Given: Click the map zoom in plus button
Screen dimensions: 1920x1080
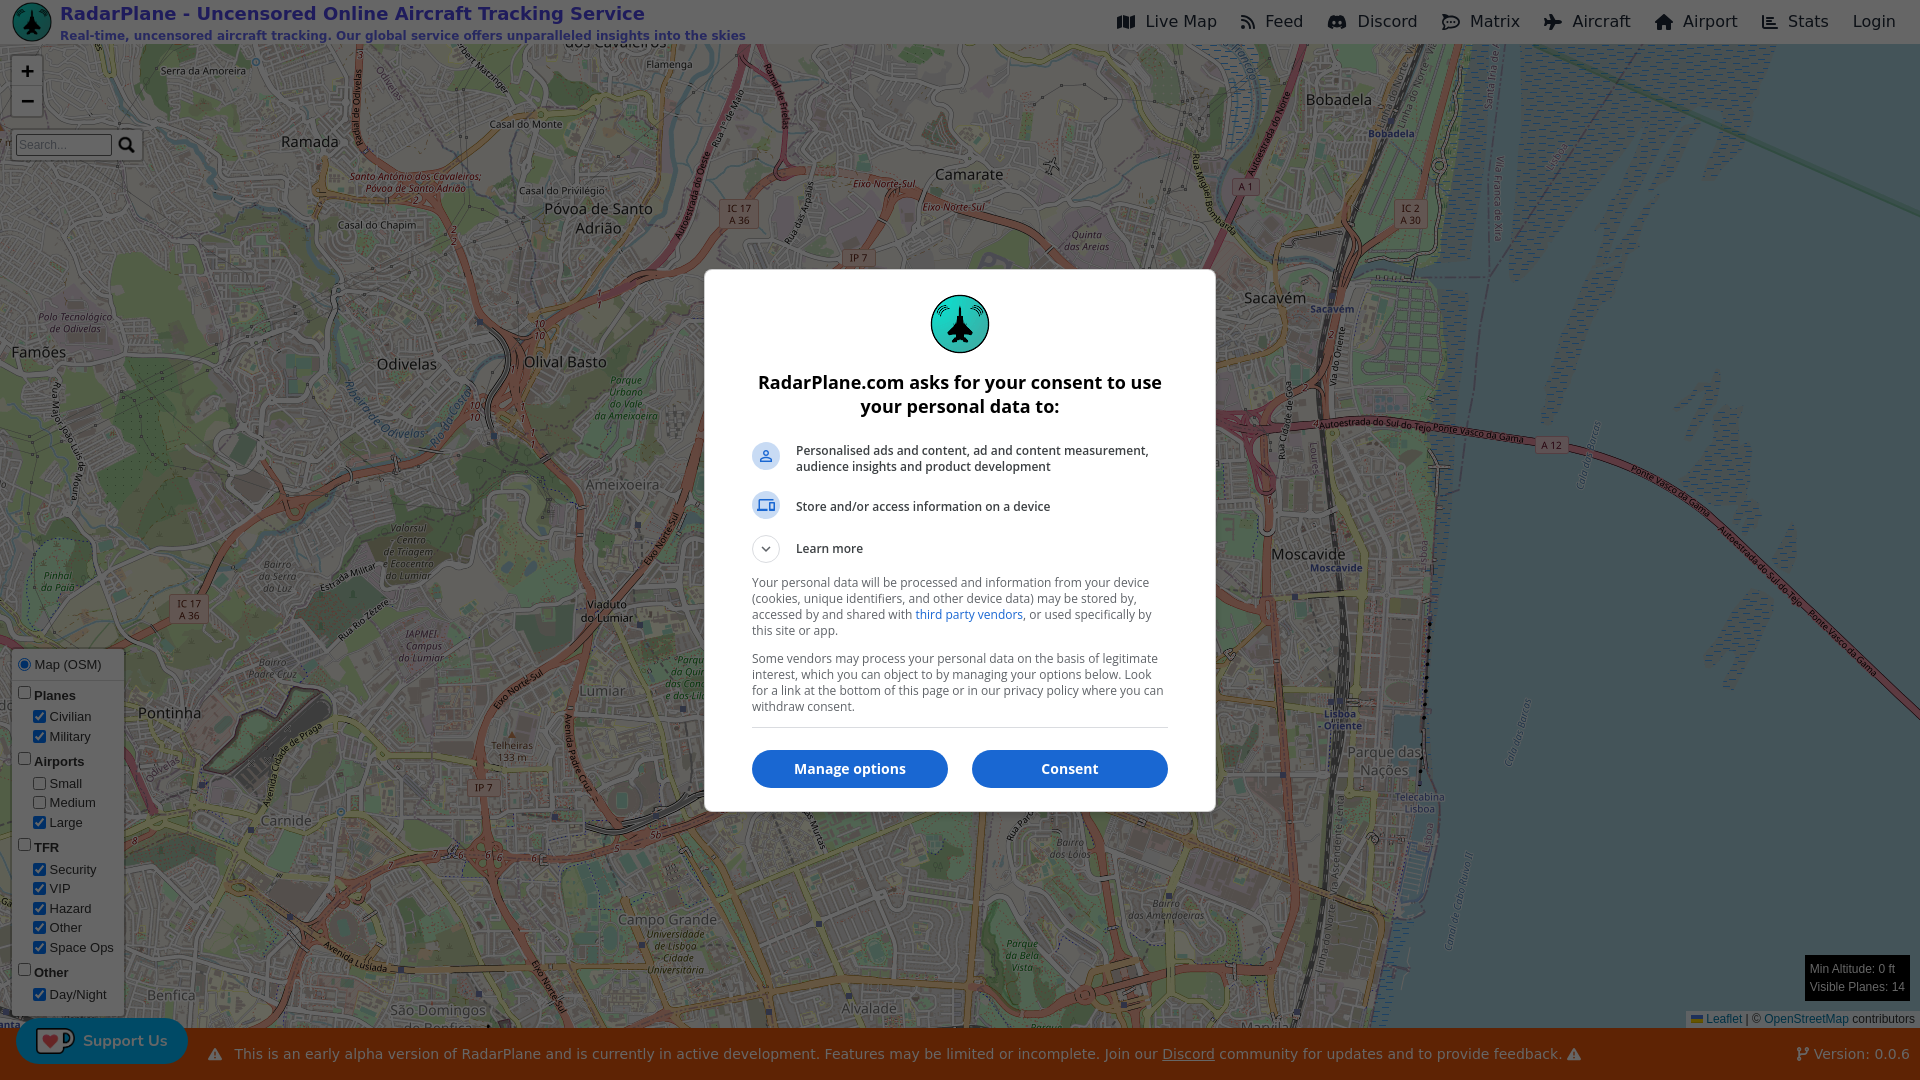Looking at the screenshot, I should (27, 71).
